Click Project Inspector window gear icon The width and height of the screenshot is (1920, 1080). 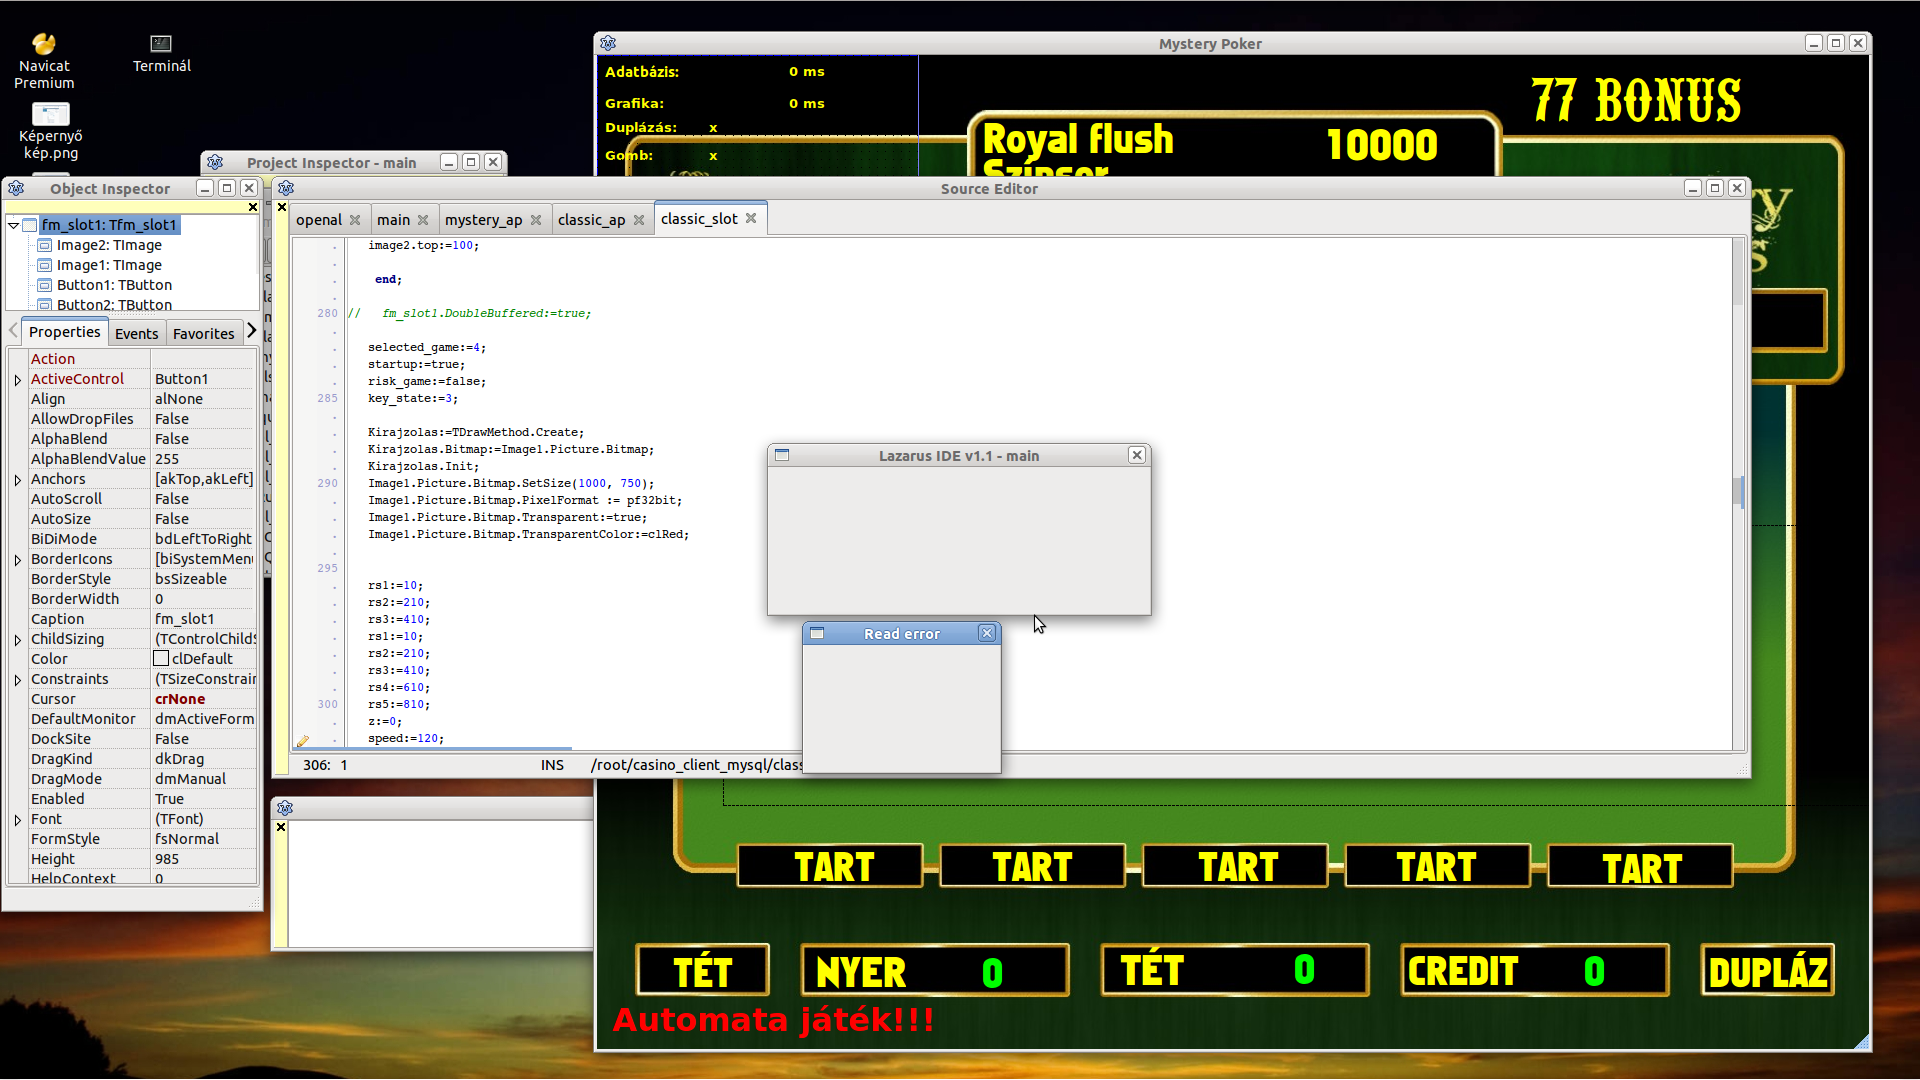click(x=215, y=162)
